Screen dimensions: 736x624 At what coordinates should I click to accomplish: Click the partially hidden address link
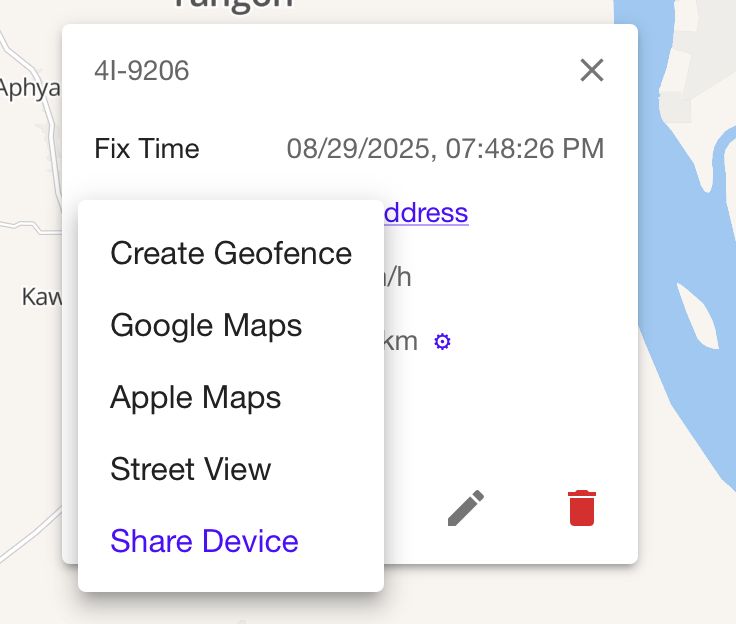tap(426, 212)
